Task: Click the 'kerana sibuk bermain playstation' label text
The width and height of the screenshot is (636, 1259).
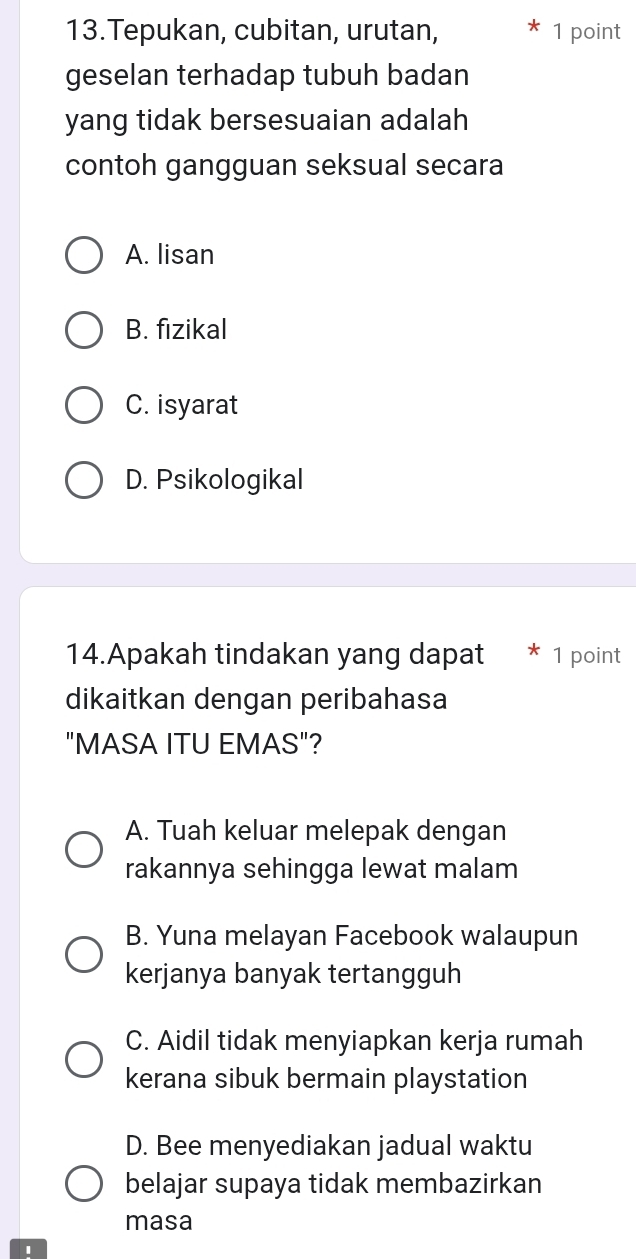Action: pyautogui.click(x=327, y=1079)
